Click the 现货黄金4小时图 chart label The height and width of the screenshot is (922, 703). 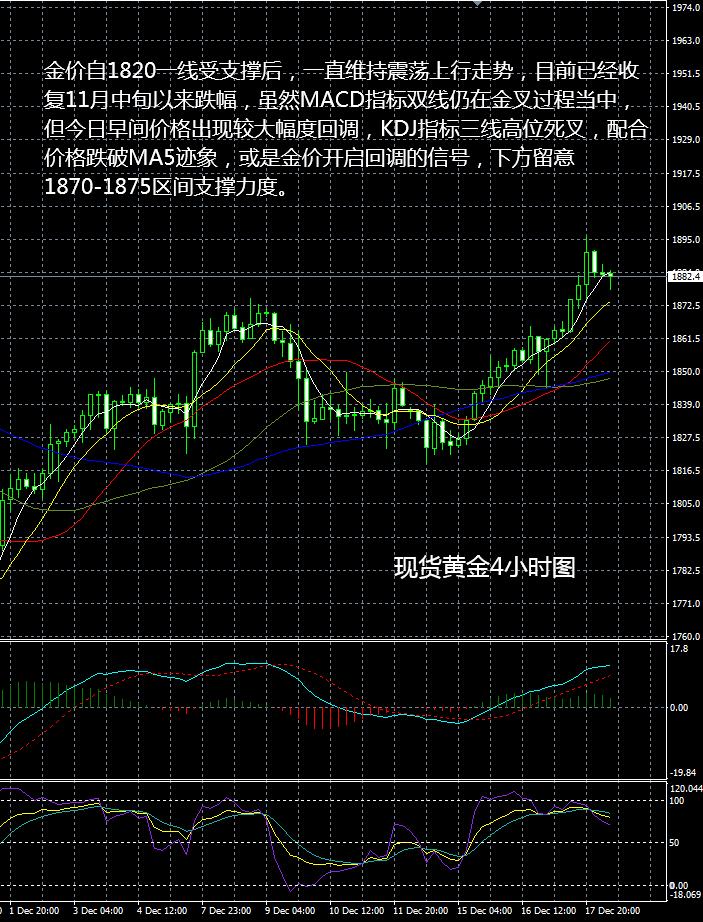point(484,567)
